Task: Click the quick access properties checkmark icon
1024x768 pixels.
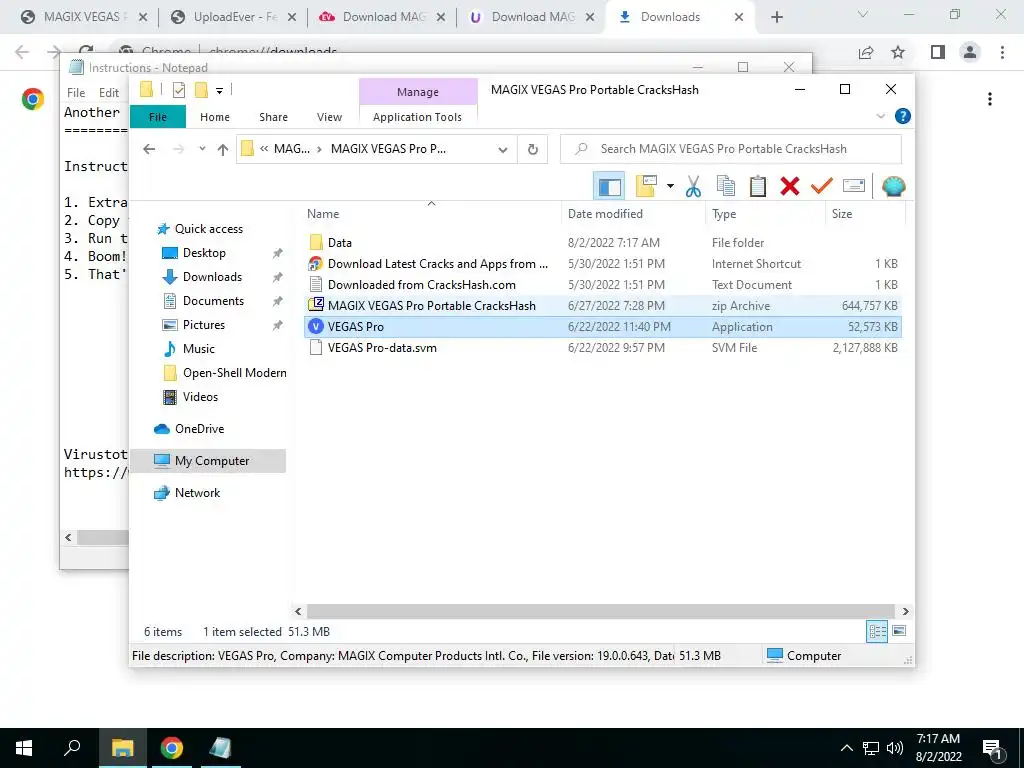Action: (x=178, y=90)
